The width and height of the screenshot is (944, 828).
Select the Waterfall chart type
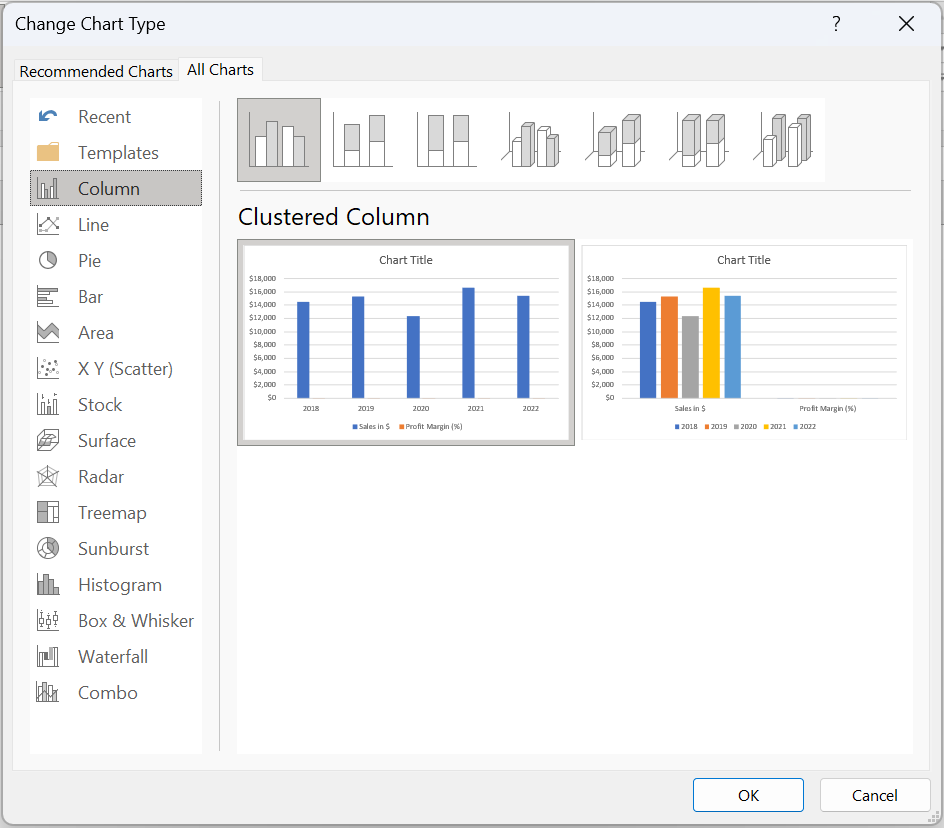[112, 656]
